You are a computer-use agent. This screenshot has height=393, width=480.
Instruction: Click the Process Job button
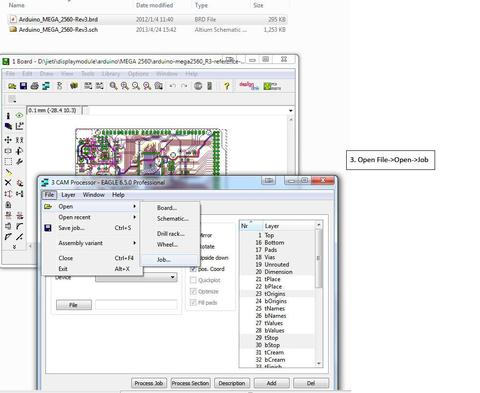click(x=149, y=383)
